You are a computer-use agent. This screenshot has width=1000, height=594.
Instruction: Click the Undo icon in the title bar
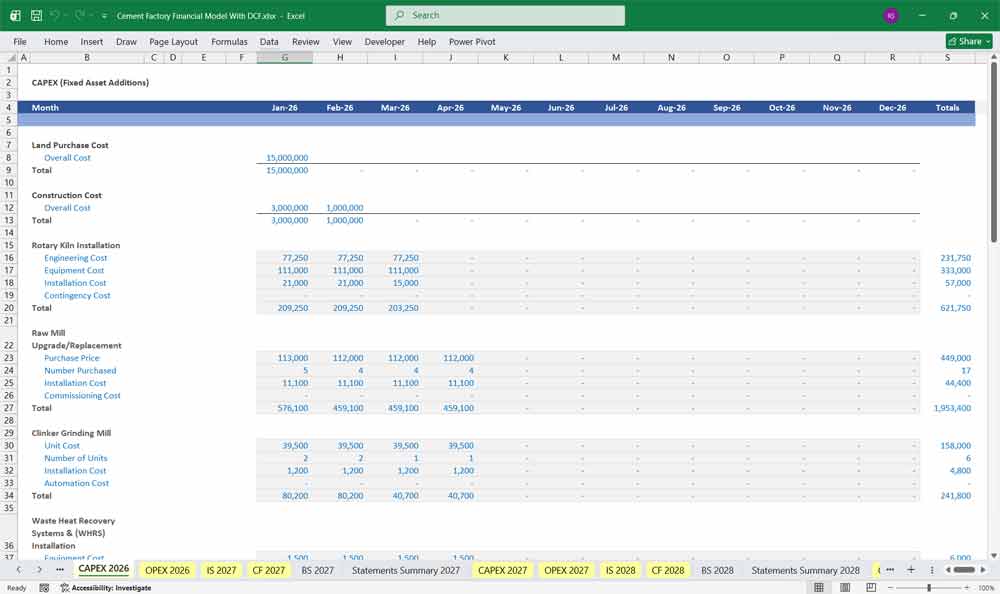click(54, 16)
